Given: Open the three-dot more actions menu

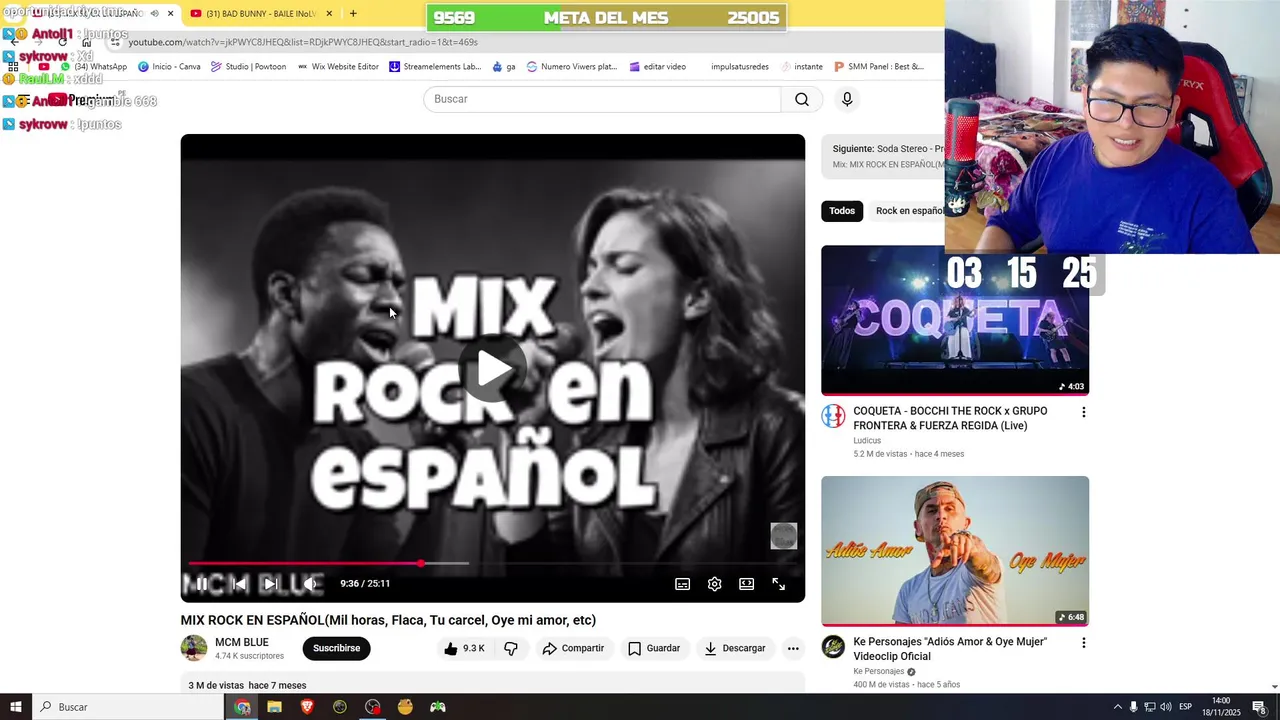Looking at the screenshot, I should [793, 648].
